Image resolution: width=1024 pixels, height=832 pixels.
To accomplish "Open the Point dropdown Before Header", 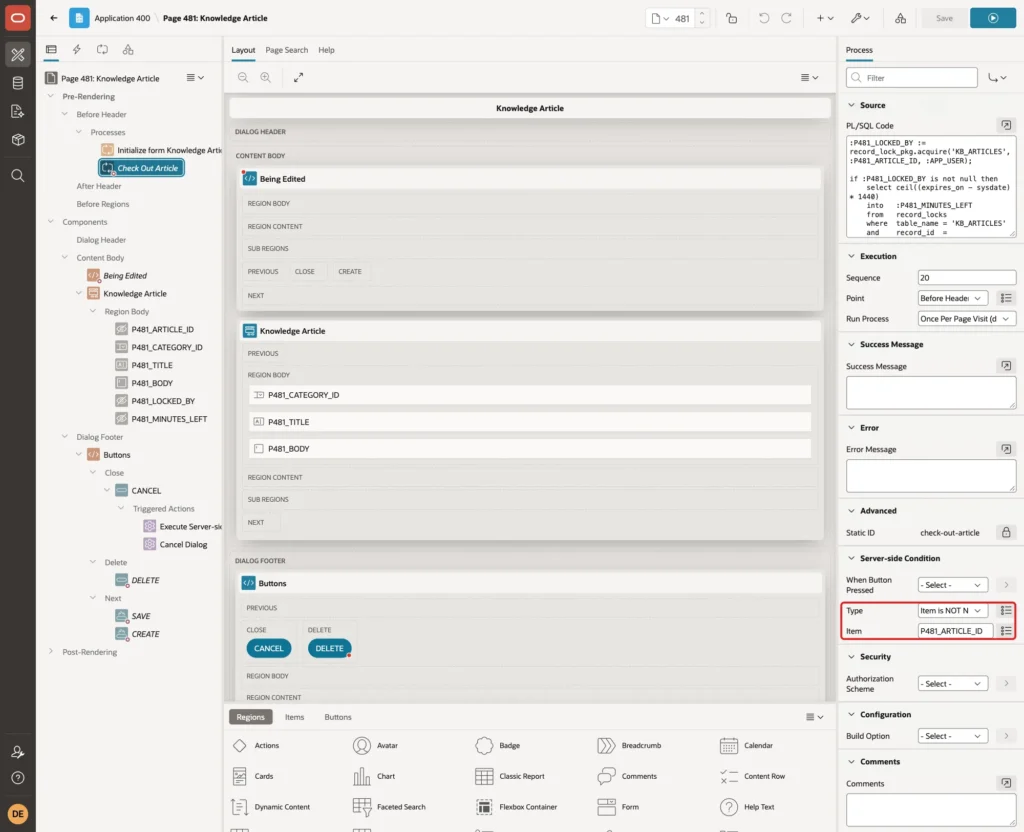I will pyautogui.click(x=952, y=298).
